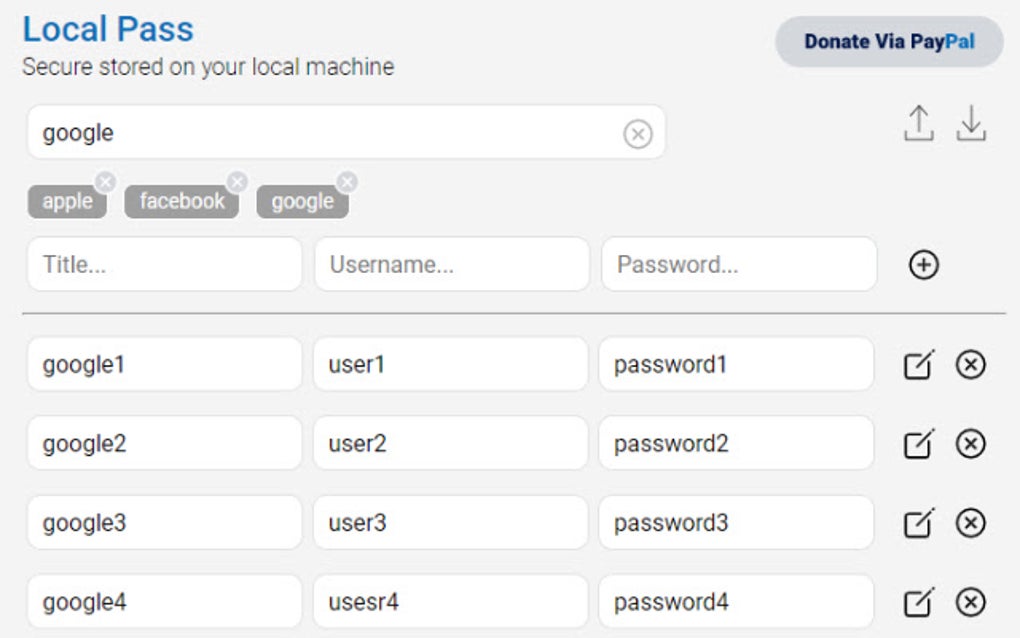The height and width of the screenshot is (638, 1020).
Task: Remove the google2 password row
Action: click(968, 443)
